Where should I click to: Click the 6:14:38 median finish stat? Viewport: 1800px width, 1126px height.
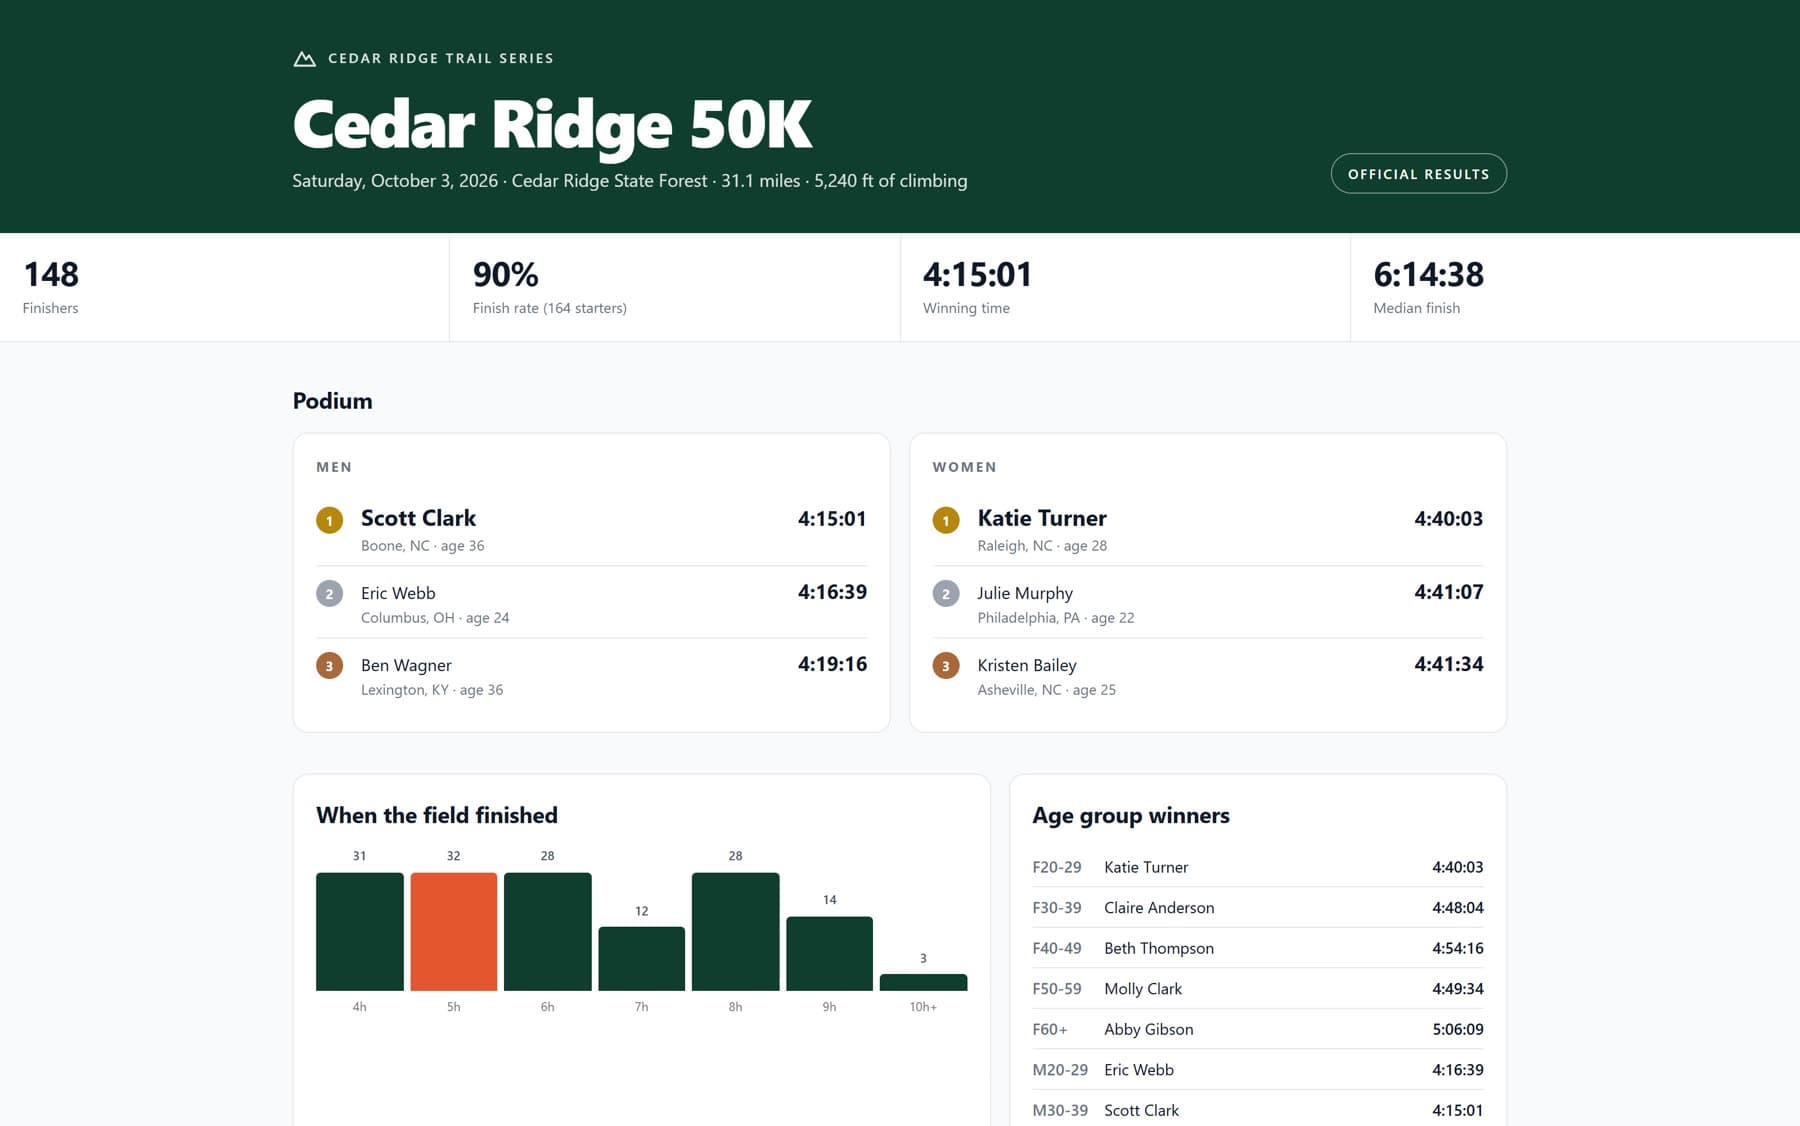click(x=1575, y=287)
